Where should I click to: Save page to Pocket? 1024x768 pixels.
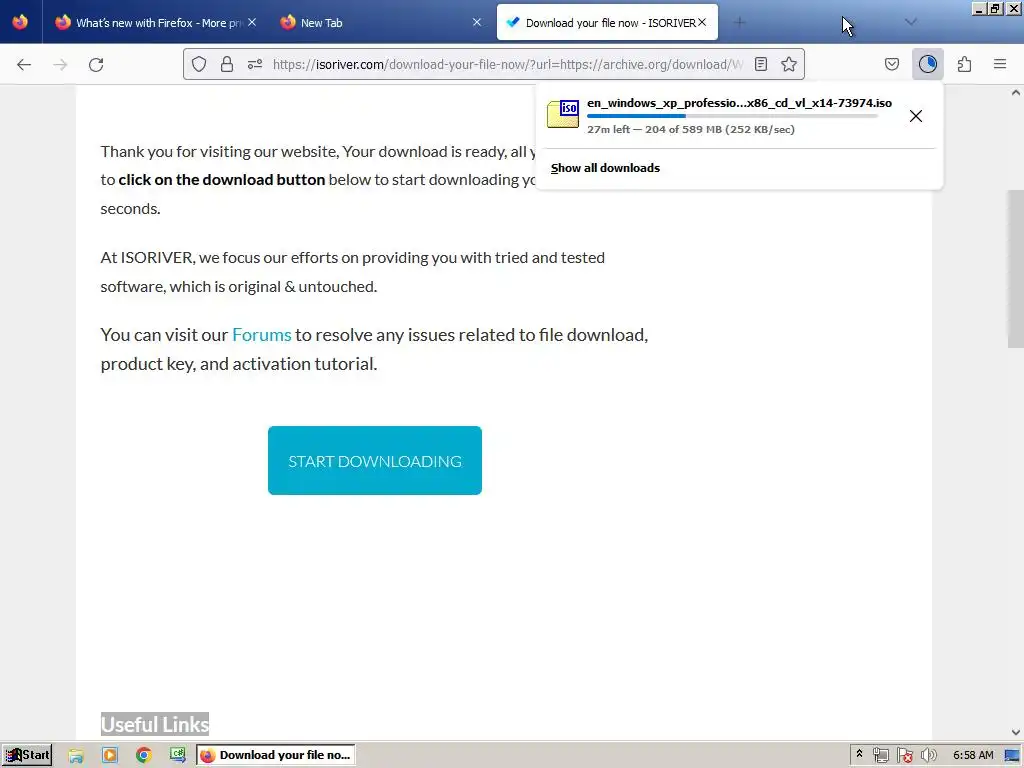pyautogui.click(x=892, y=64)
